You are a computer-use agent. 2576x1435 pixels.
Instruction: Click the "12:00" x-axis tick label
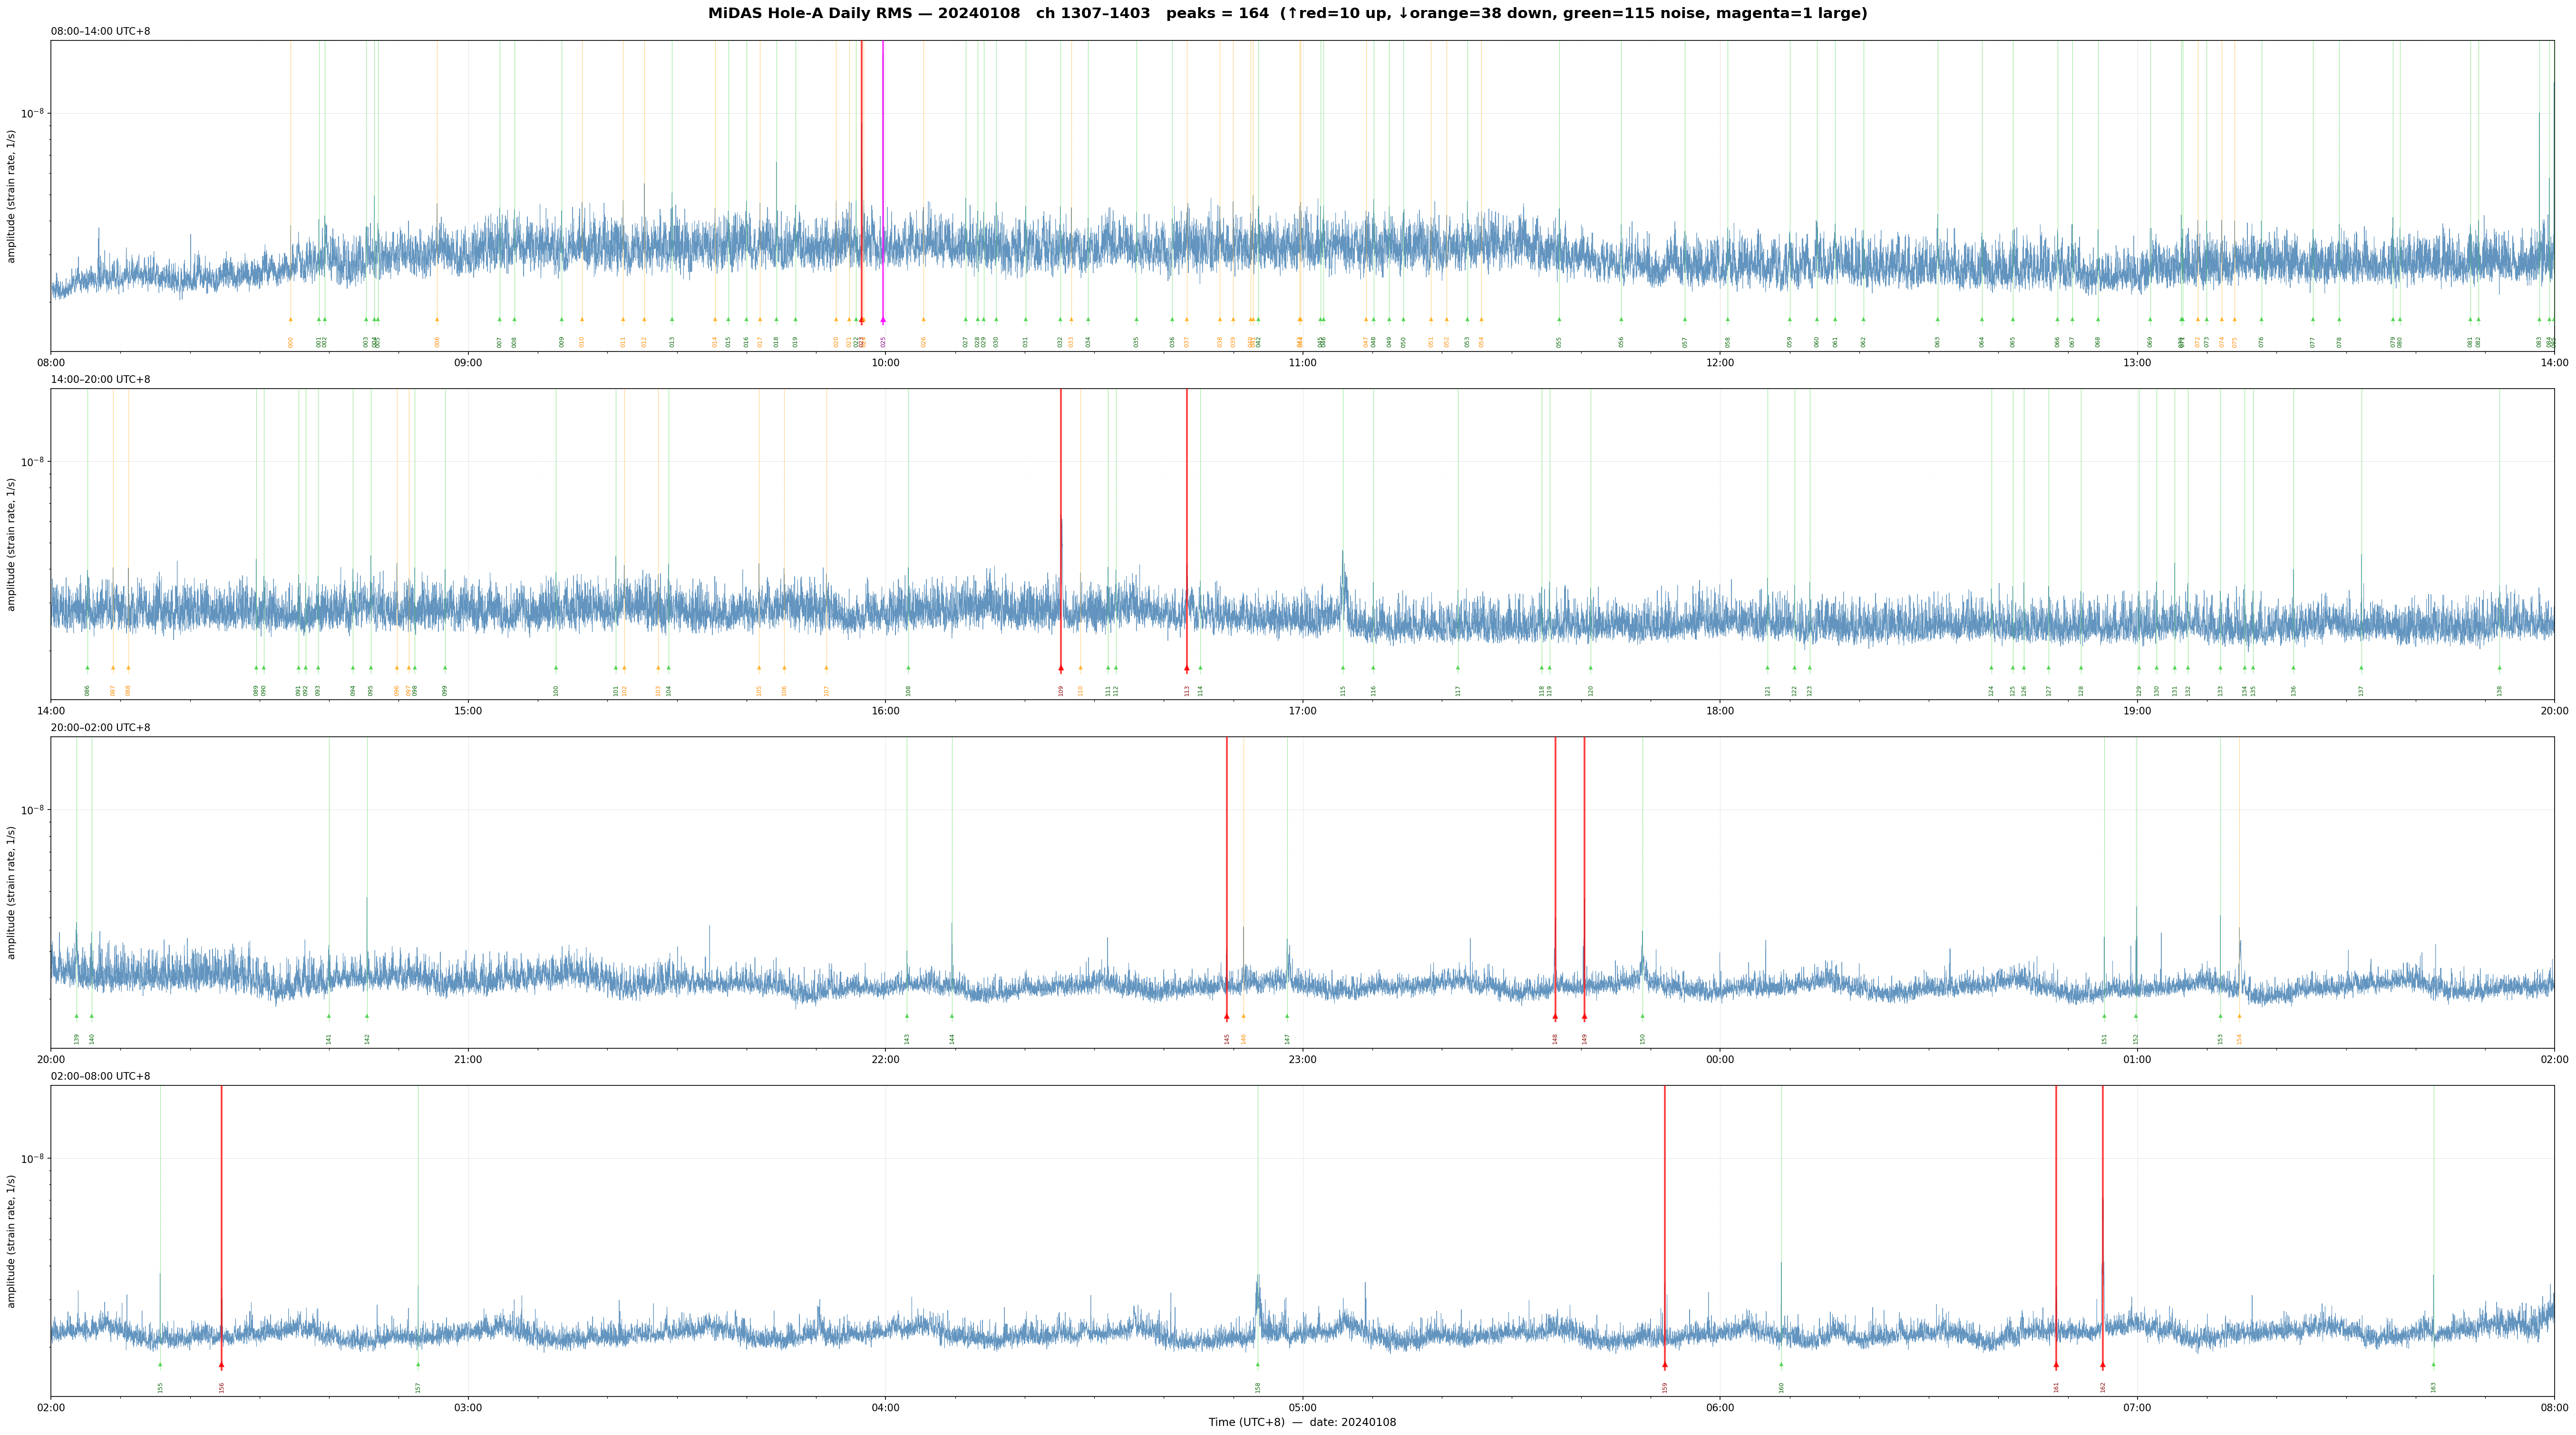[x=1720, y=363]
